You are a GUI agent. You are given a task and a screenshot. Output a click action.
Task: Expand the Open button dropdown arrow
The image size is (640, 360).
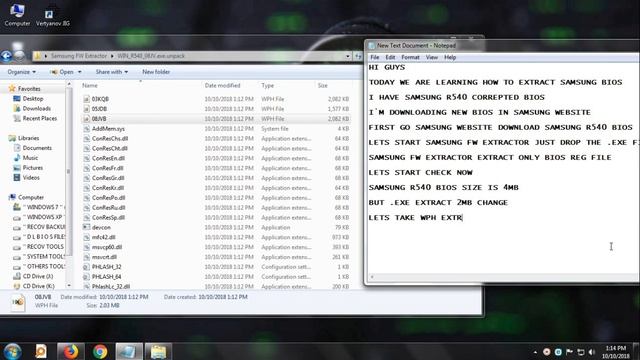click(x=80, y=72)
